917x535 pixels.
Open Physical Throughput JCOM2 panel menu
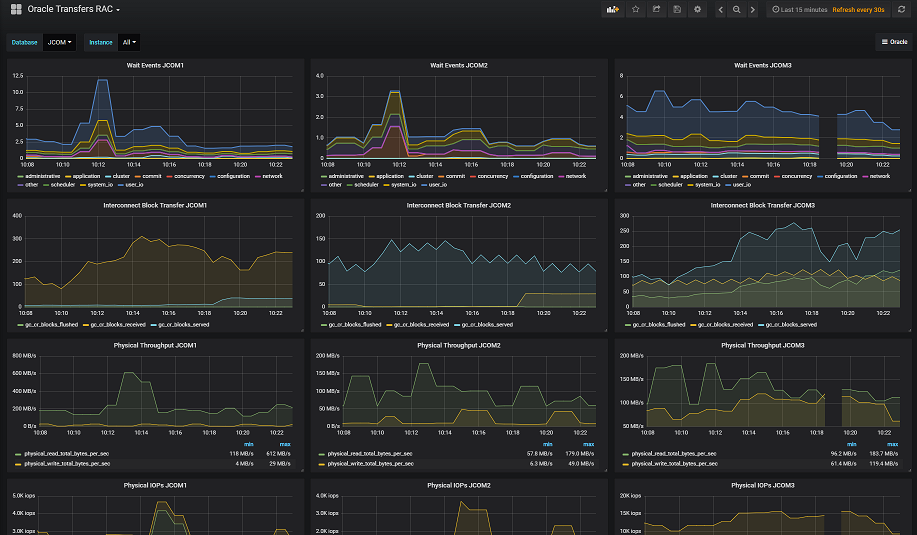pyautogui.click(x=458, y=345)
